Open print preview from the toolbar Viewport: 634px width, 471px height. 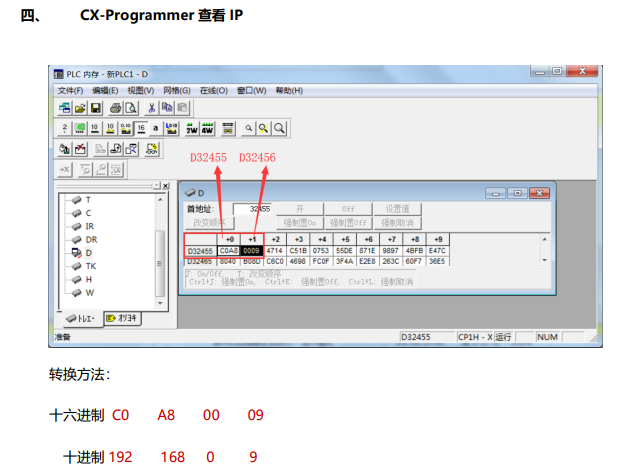[131, 108]
